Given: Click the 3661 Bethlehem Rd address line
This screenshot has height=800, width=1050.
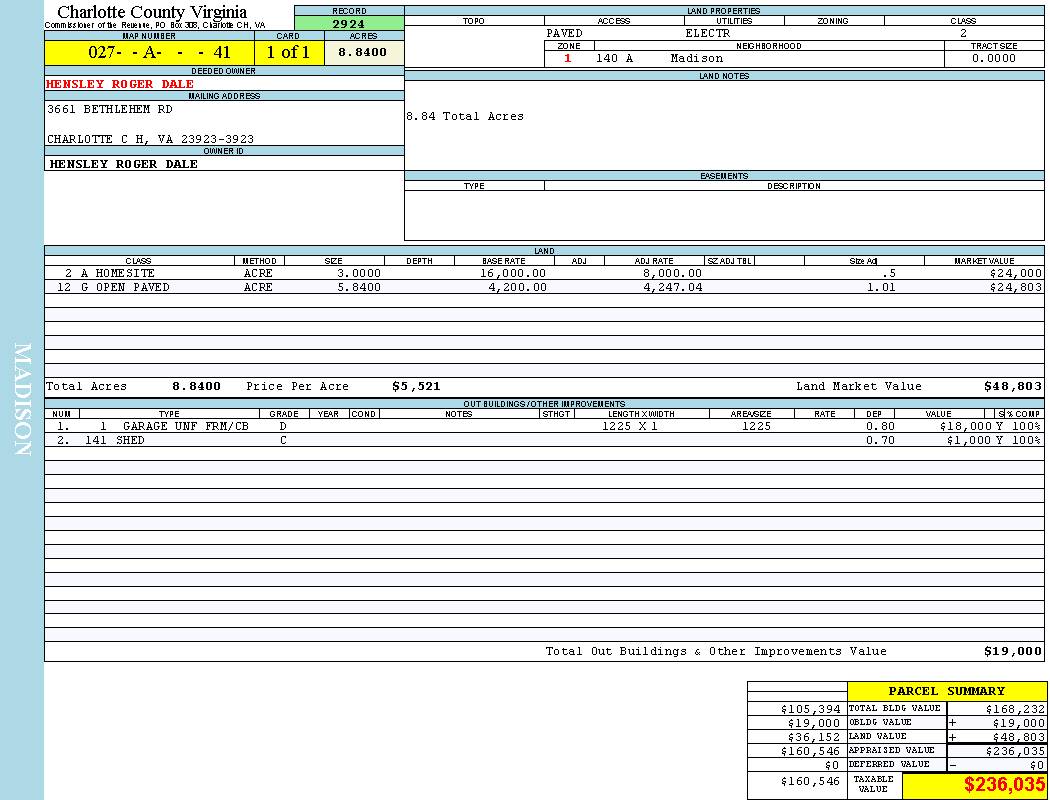Looking at the screenshot, I should 110,109.
